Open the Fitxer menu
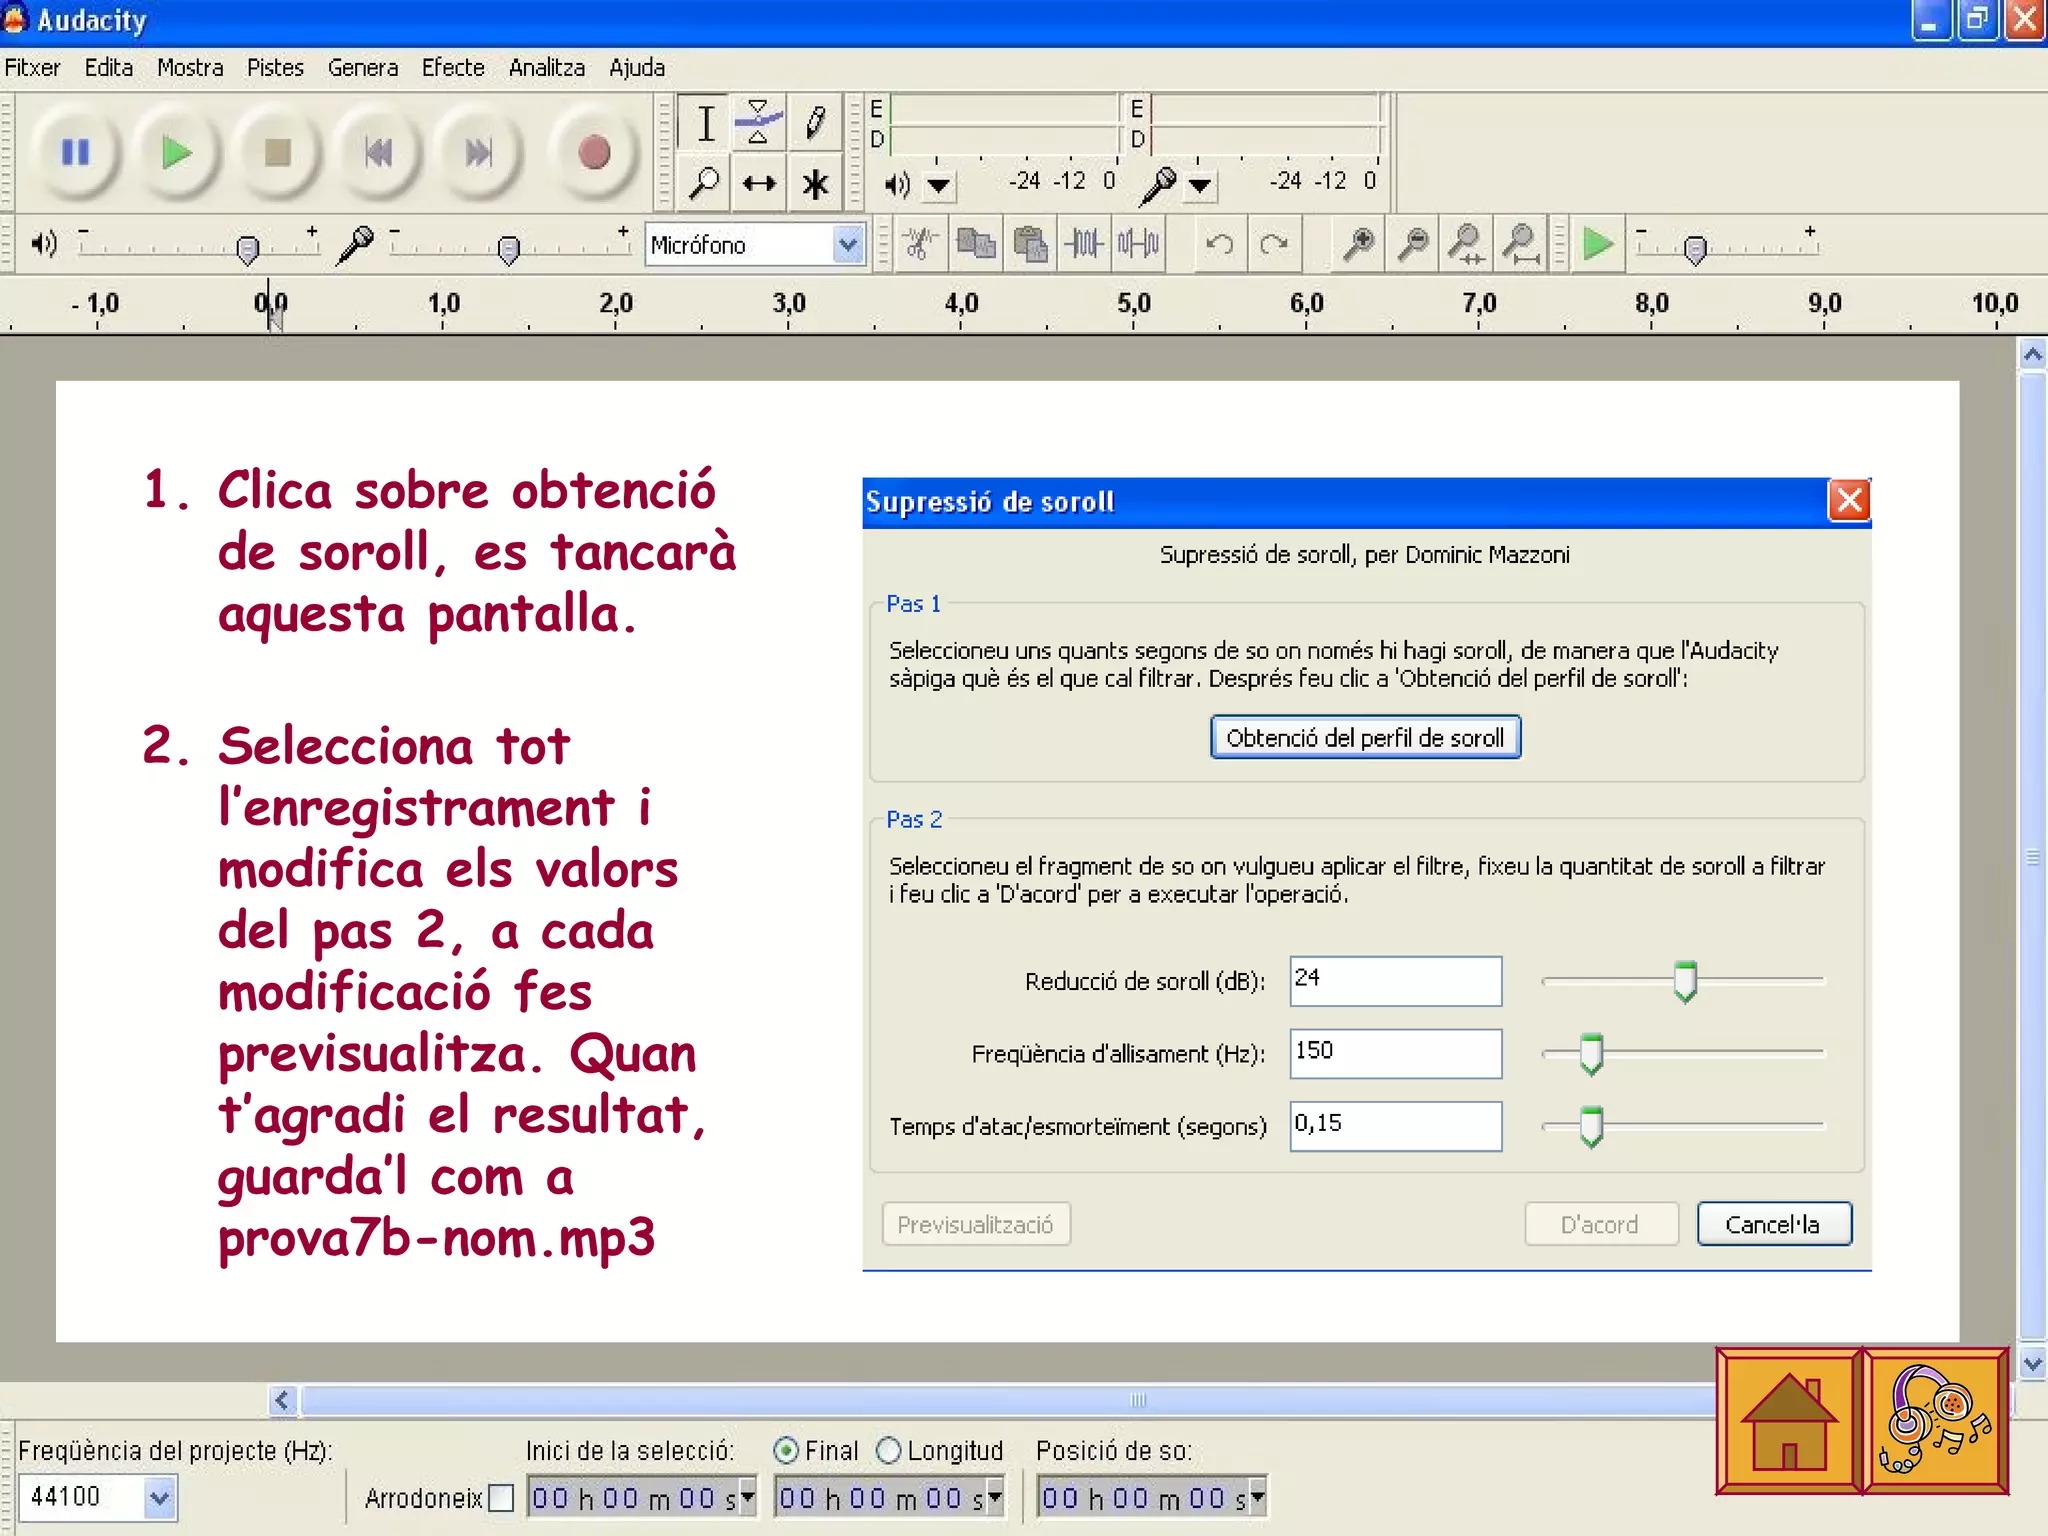 click(32, 68)
